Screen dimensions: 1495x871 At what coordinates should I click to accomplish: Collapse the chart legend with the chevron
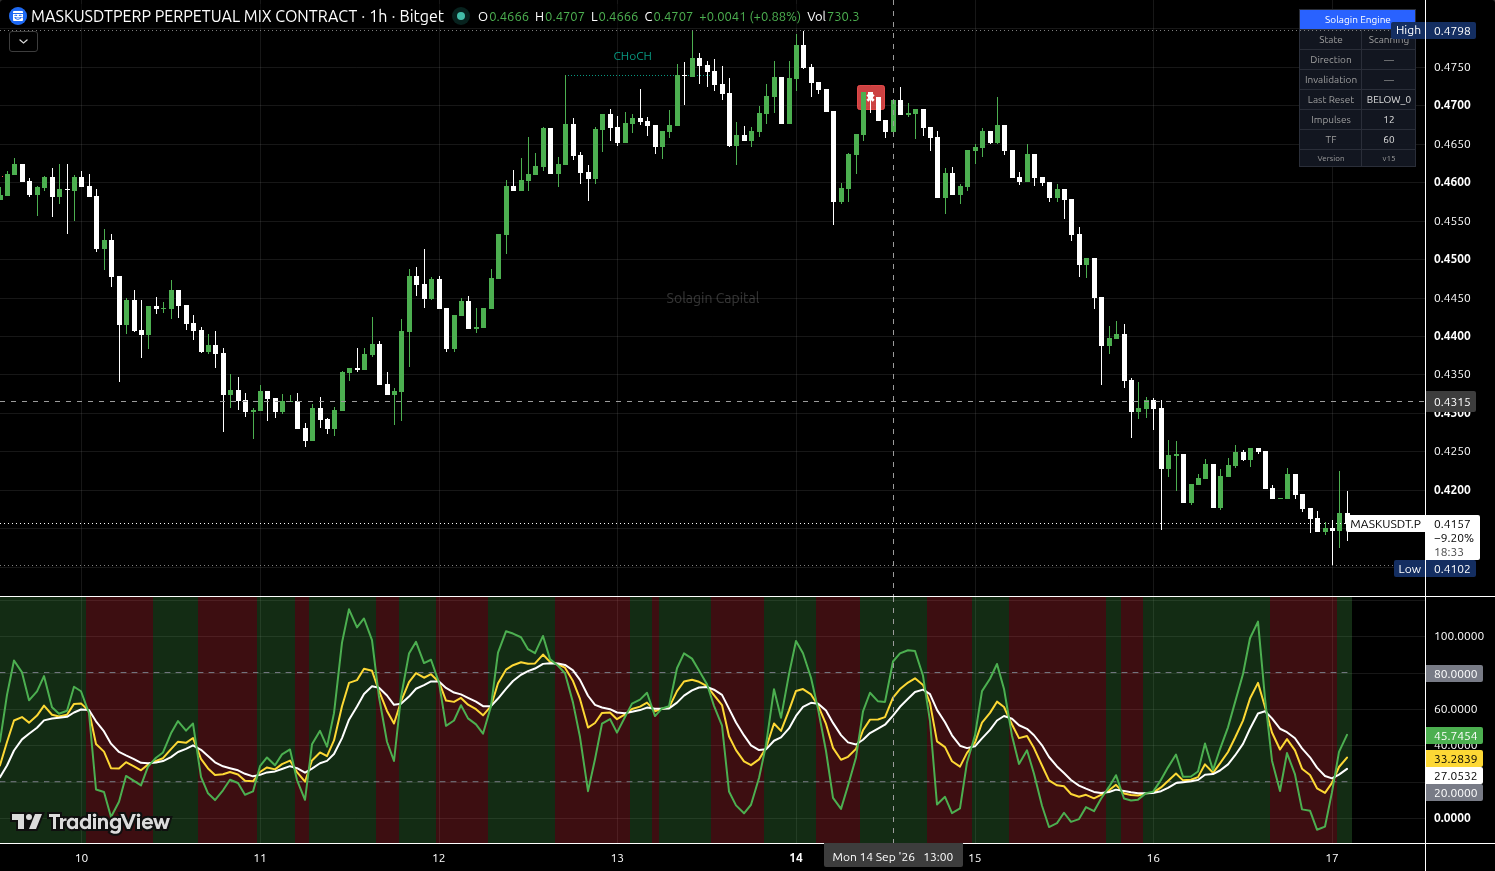[23, 42]
